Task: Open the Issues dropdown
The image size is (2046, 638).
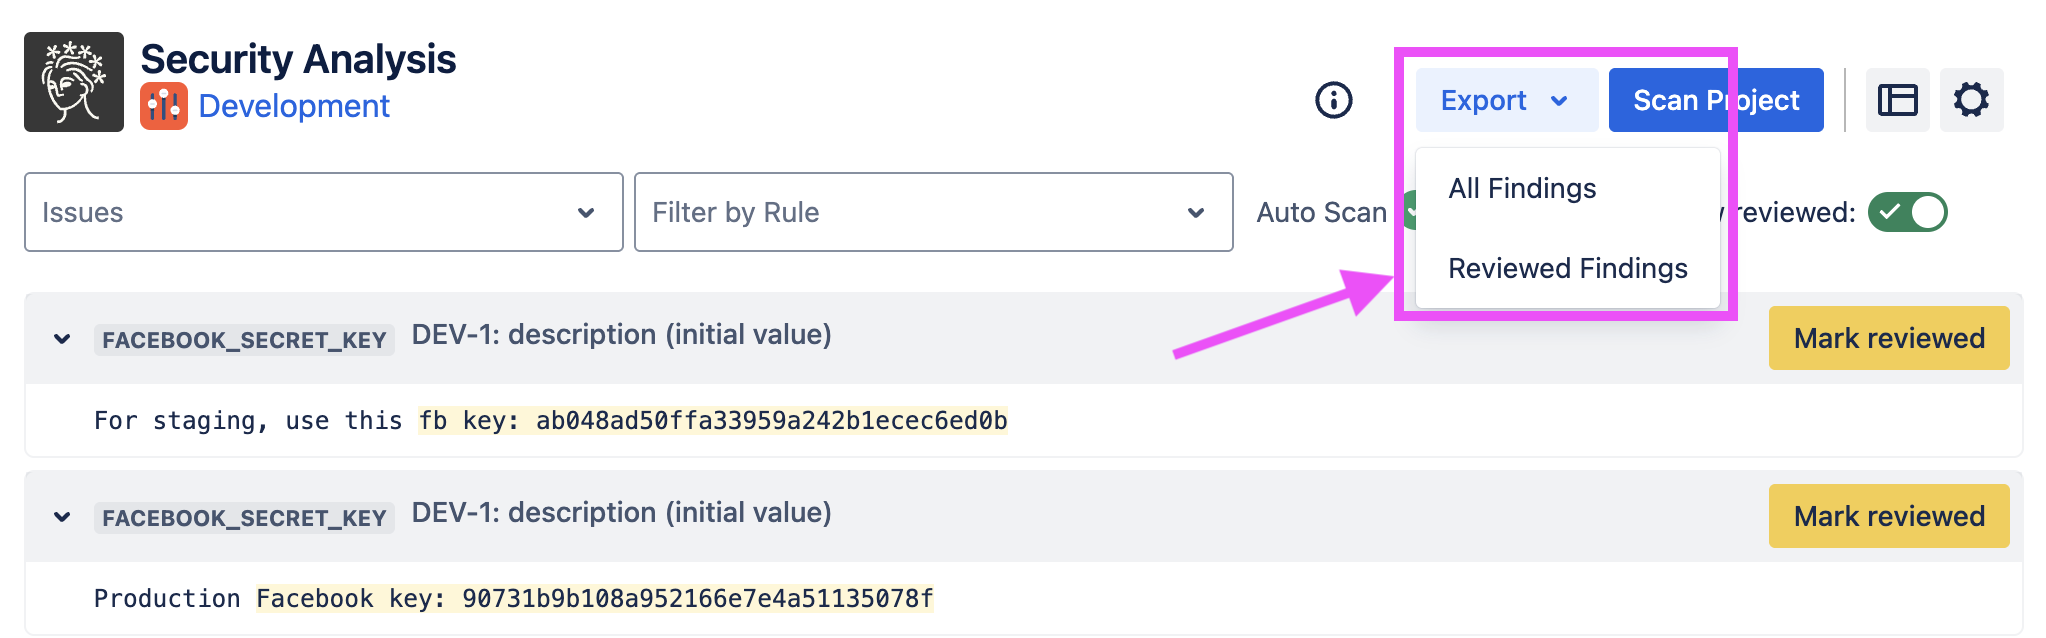Action: click(x=323, y=212)
